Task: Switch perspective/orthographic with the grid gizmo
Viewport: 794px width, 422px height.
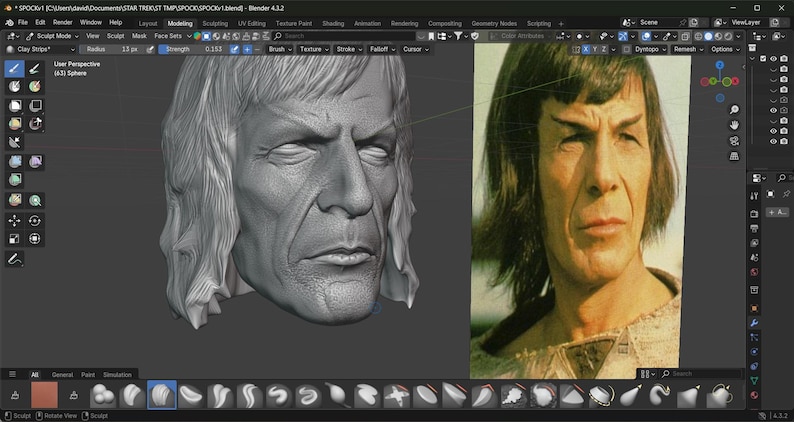Action: tap(734, 157)
